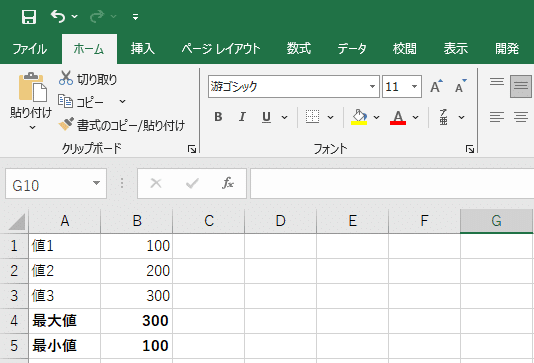Switch to the 挿入 tab
Image resolution: width=534 pixels, height=363 pixels.
click(143, 49)
